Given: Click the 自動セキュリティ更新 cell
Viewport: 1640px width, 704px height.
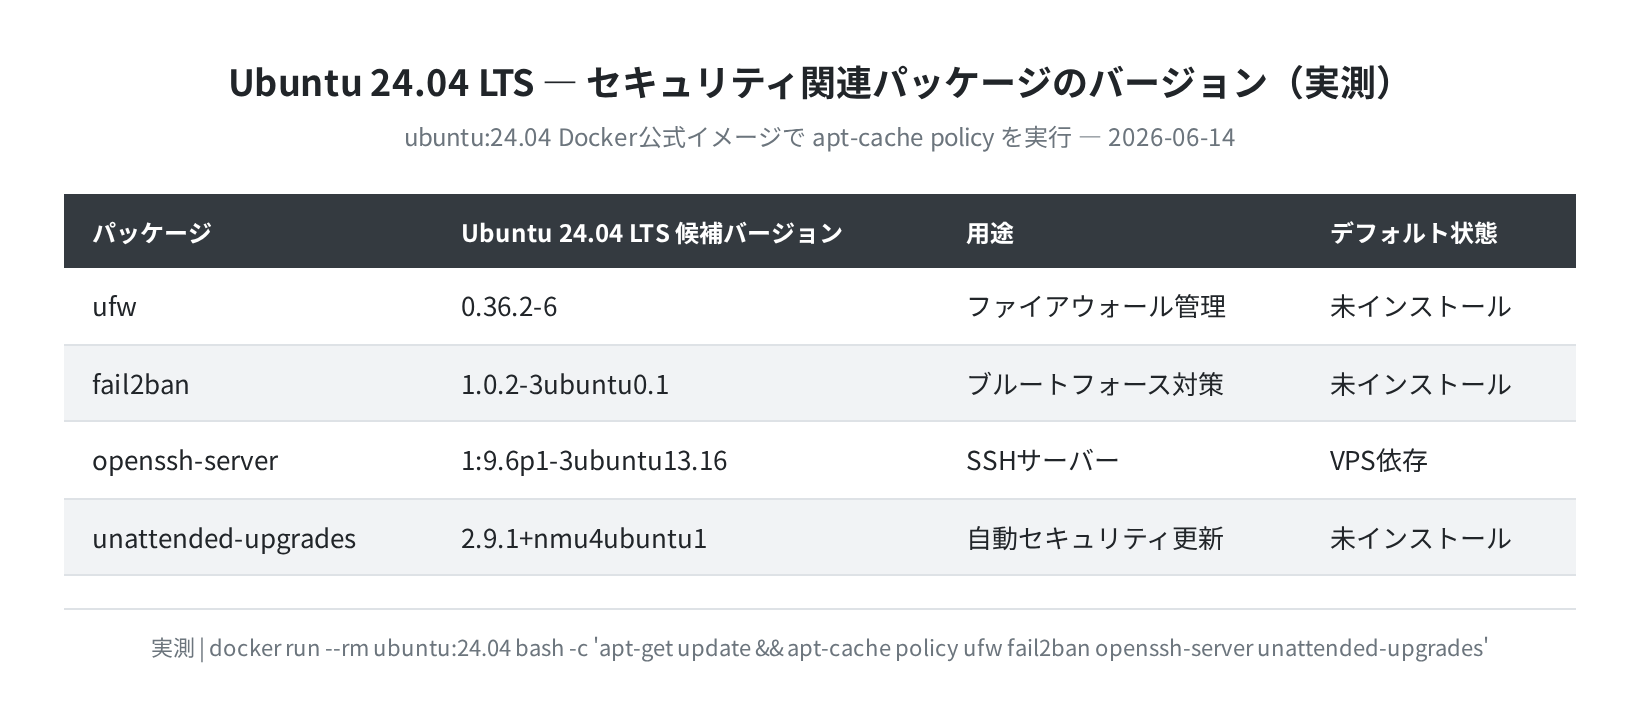Looking at the screenshot, I should pos(1095,538).
